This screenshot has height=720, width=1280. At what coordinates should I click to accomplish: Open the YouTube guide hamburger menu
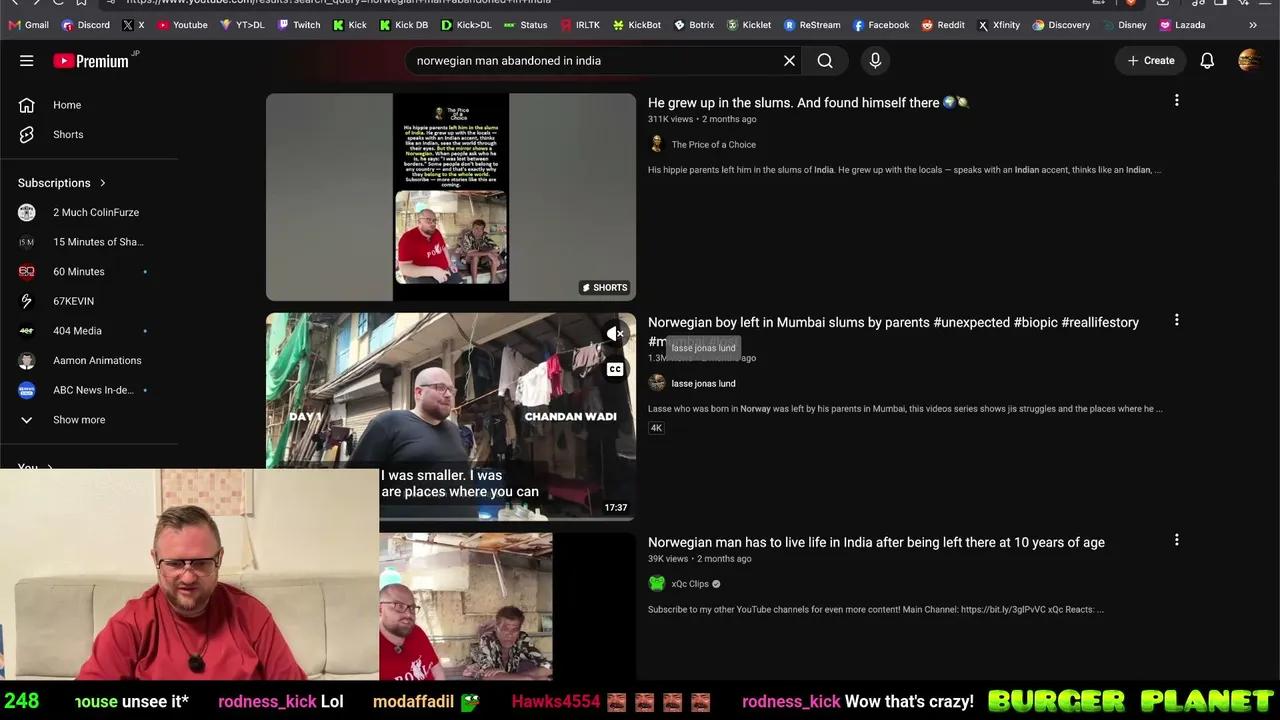[27, 61]
